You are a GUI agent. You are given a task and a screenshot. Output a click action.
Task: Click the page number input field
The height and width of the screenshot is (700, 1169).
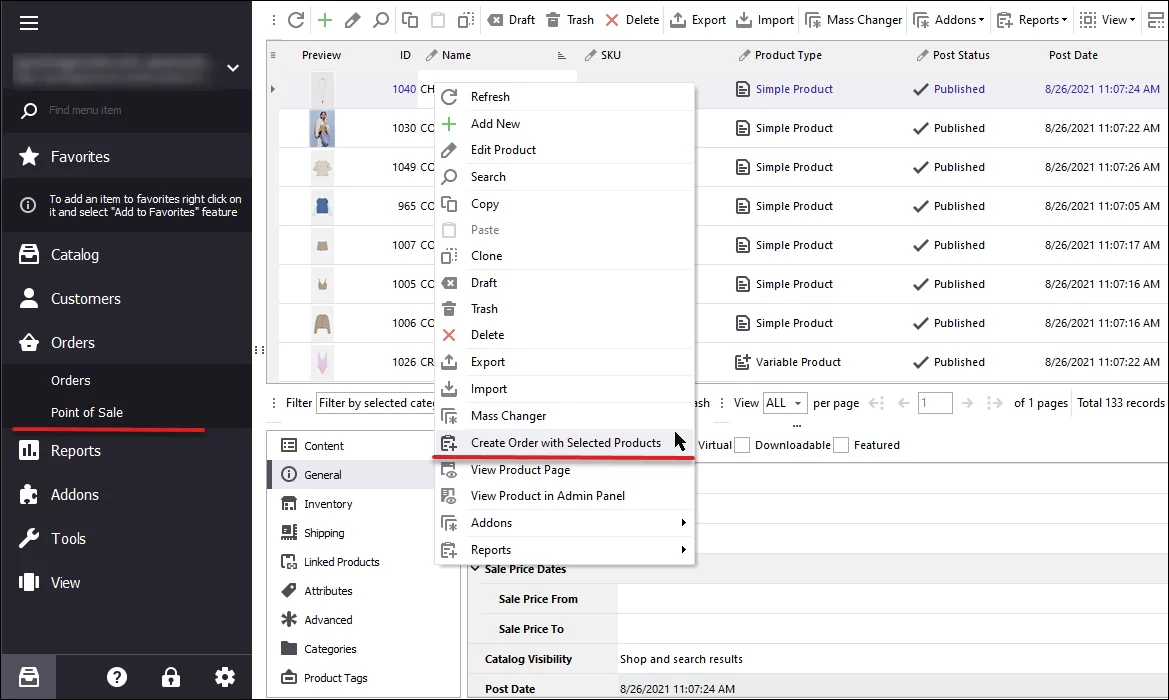935,403
